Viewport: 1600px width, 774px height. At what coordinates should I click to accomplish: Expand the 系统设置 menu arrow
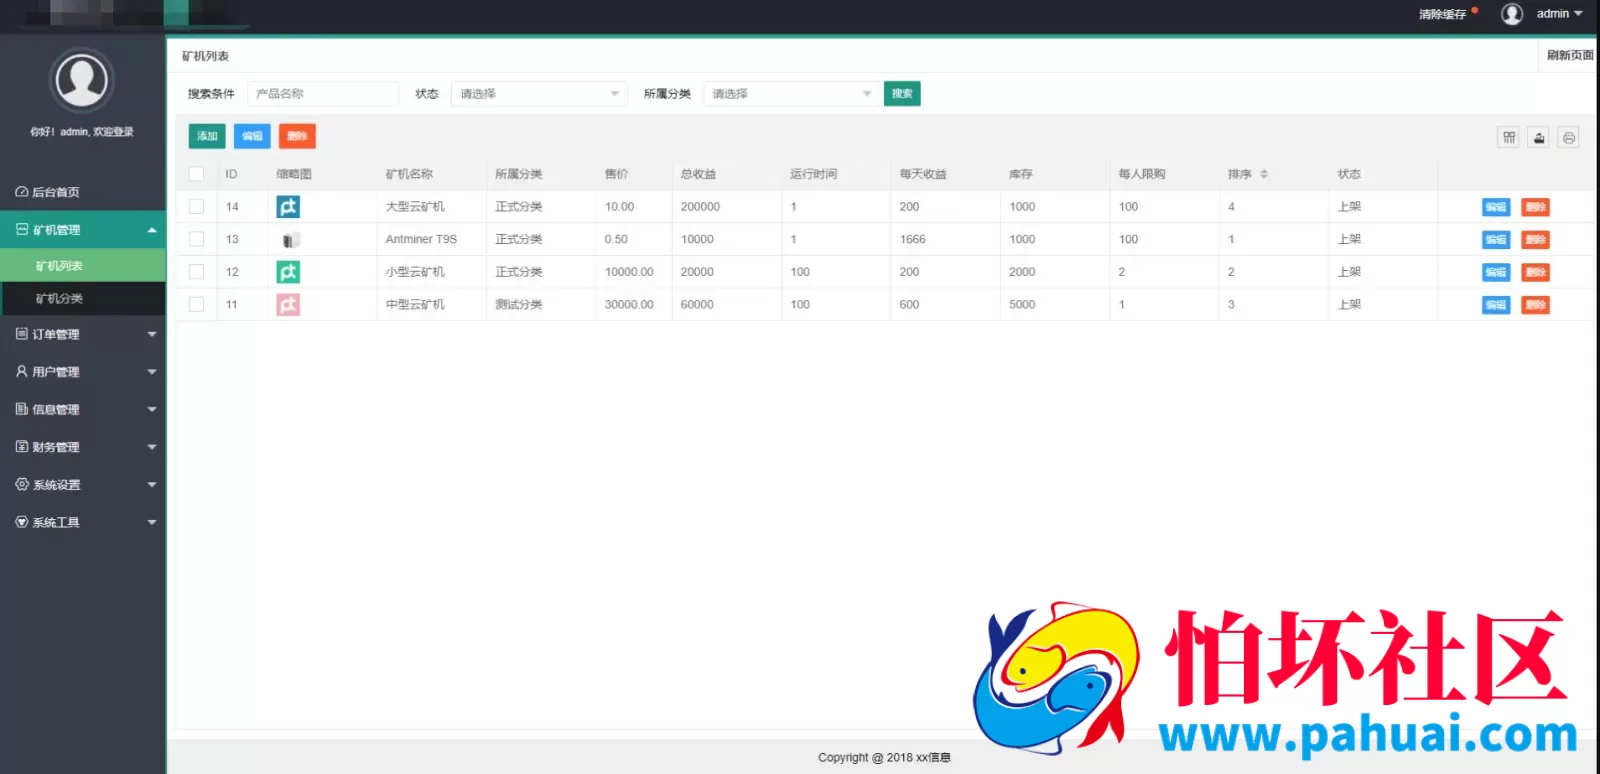click(152, 485)
